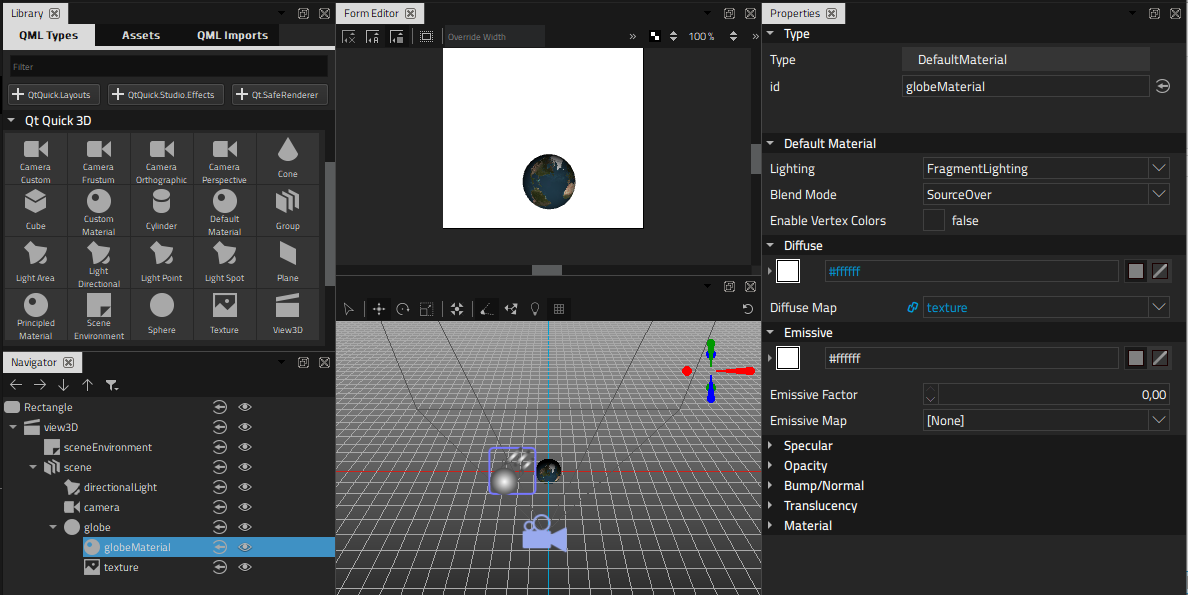Enable the Enable Vertex Colors checkbox

[933, 220]
